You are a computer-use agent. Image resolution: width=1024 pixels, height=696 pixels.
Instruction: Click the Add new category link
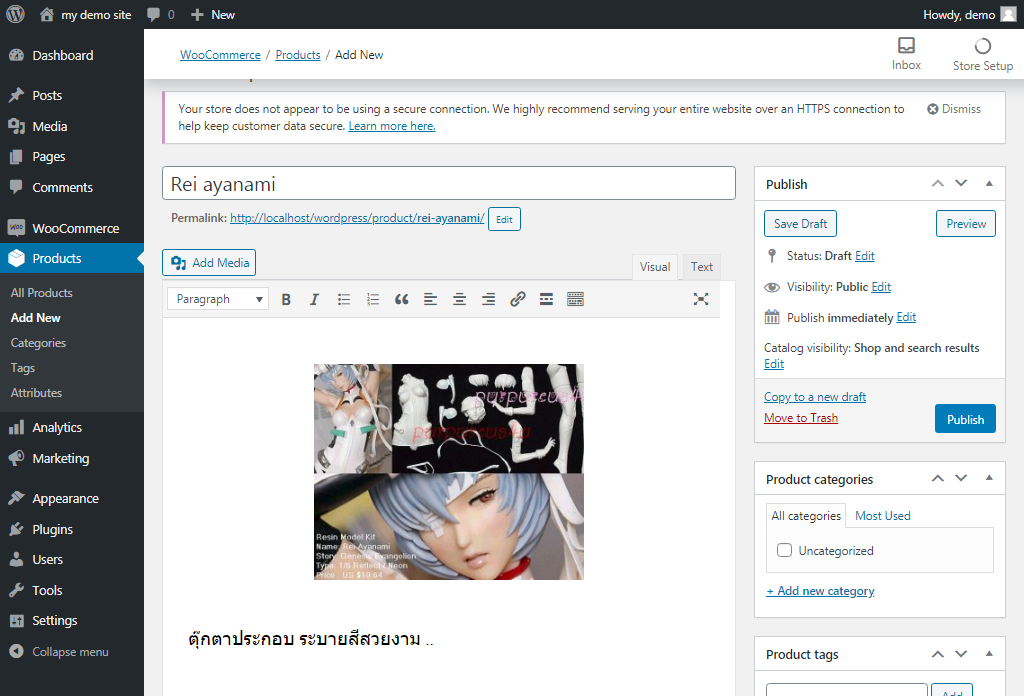[820, 591]
